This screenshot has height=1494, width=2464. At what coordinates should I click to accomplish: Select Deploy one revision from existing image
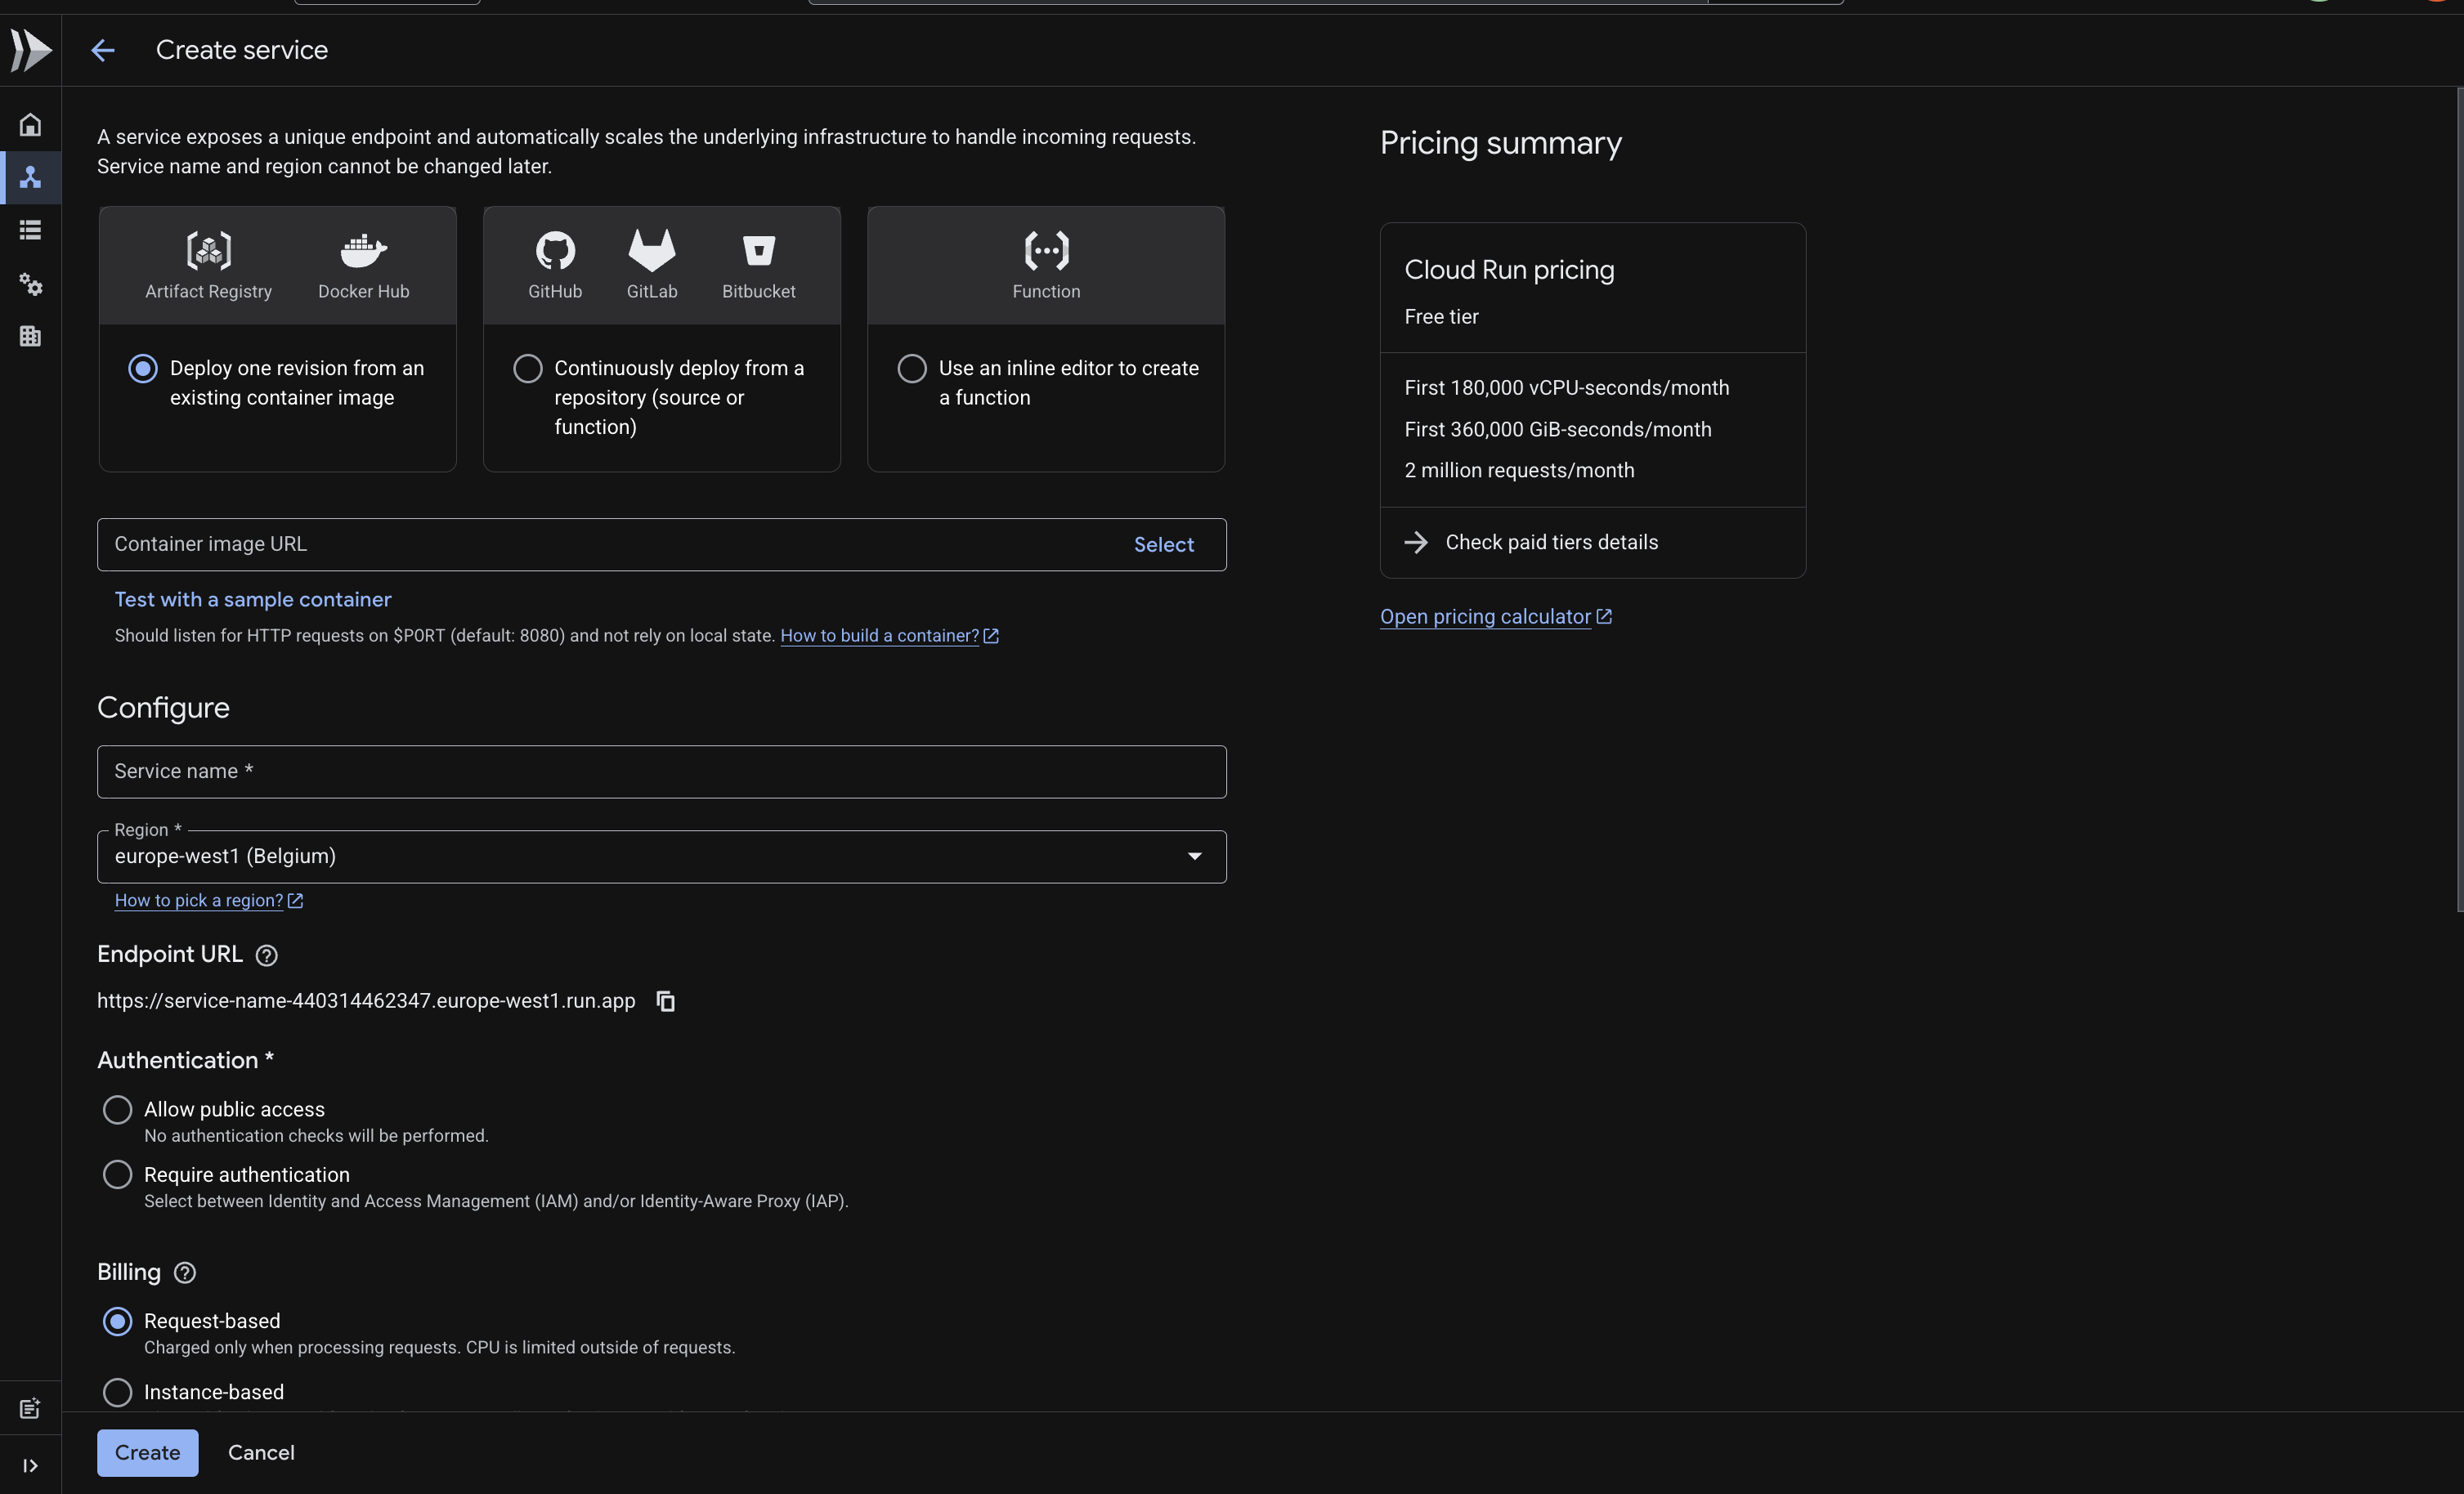[x=143, y=369]
